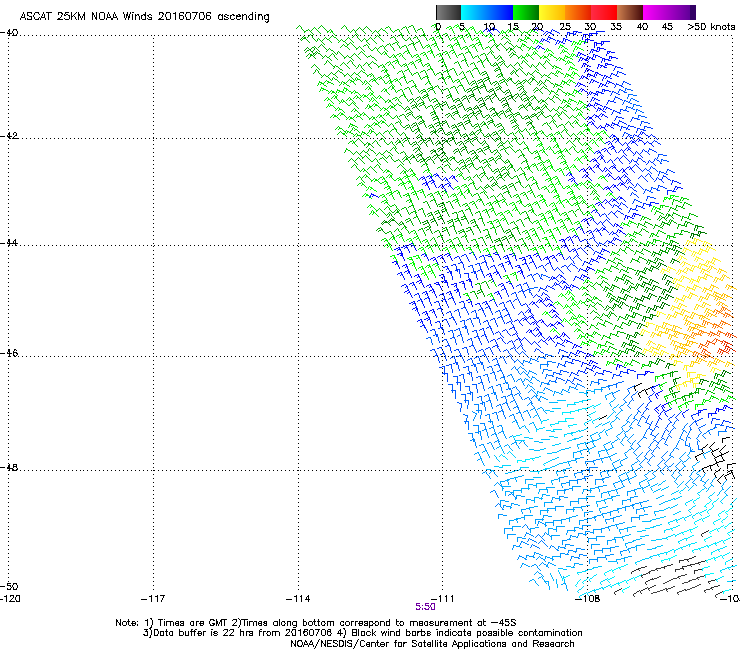
Task: Click the latitude label -44
Action: click(9, 243)
